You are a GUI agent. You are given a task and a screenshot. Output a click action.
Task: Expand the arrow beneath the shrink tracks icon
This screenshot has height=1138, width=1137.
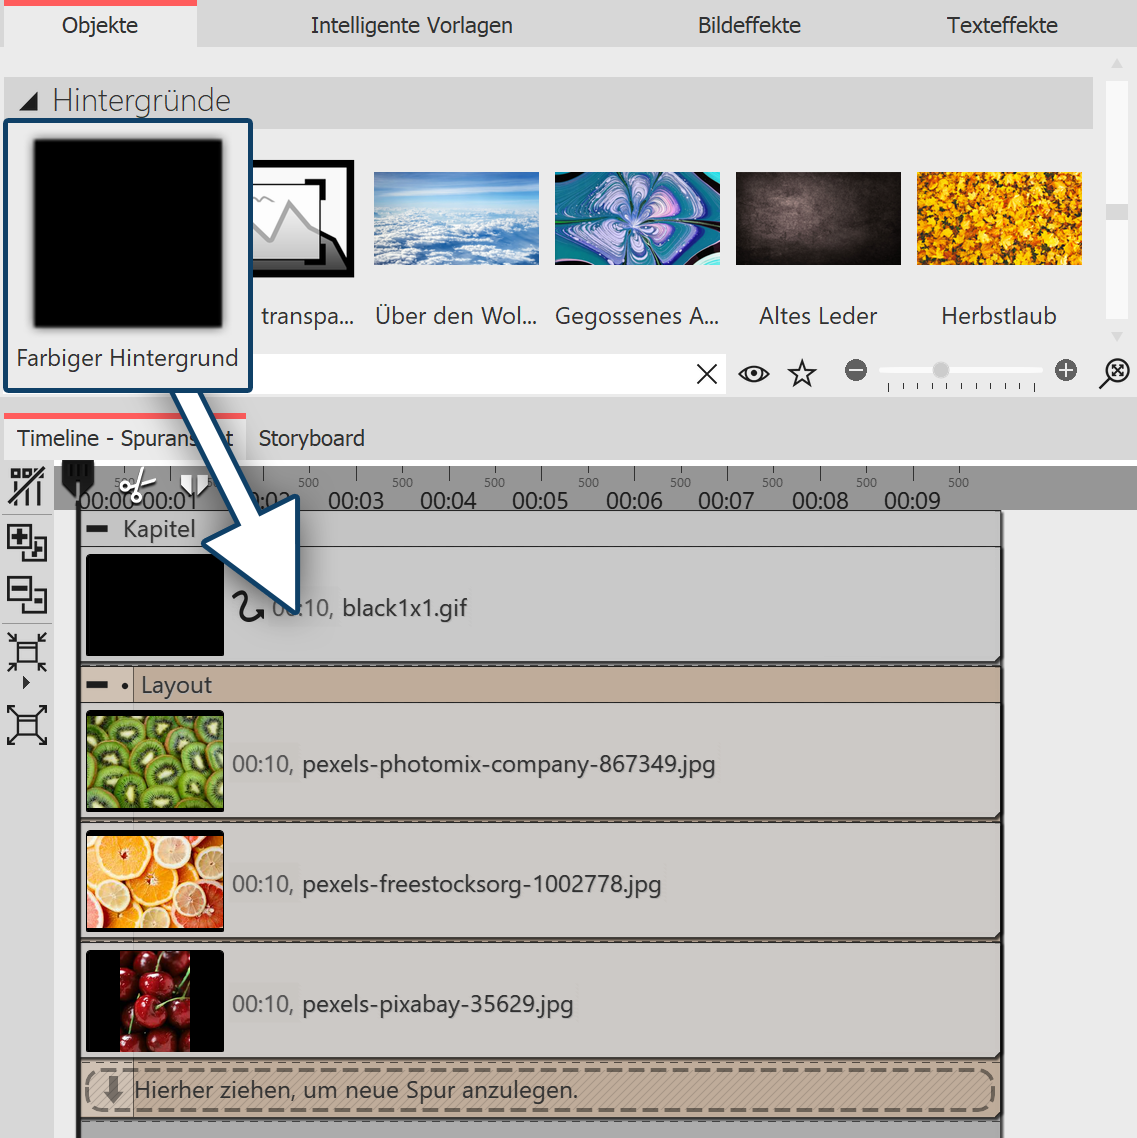click(x=26, y=681)
